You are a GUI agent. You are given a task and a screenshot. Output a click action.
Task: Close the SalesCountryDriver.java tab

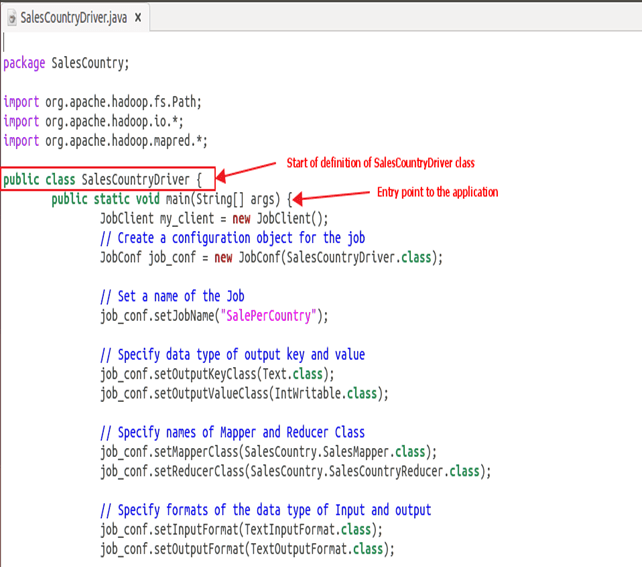pyautogui.click(x=137, y=19)
